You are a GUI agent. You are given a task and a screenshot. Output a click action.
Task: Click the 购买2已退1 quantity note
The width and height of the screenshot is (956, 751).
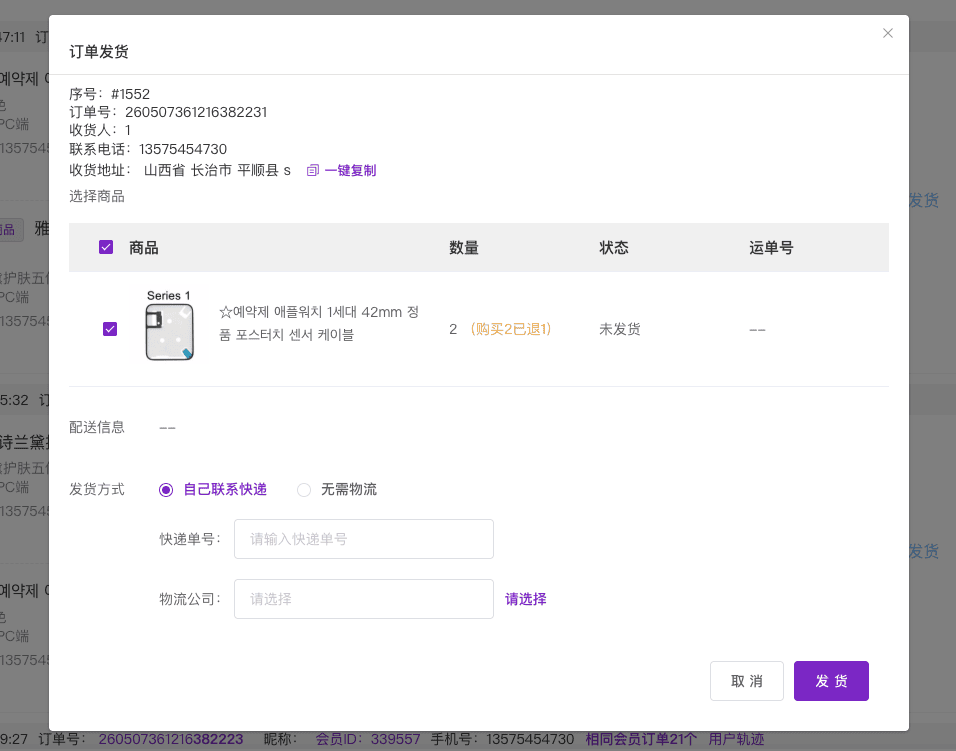click(x=511, y=329)
